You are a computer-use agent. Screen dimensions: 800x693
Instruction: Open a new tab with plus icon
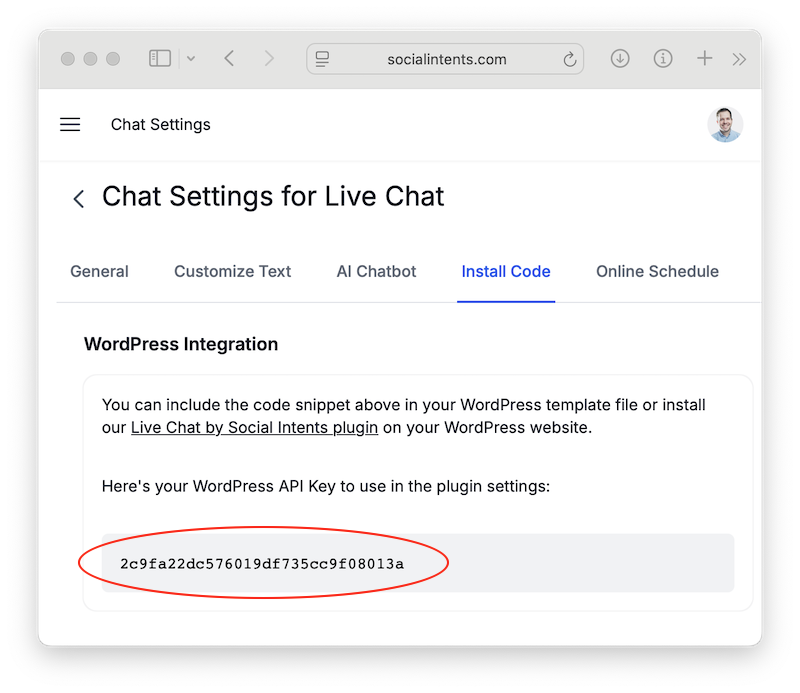pyautogui.click(x=705, y=58)
